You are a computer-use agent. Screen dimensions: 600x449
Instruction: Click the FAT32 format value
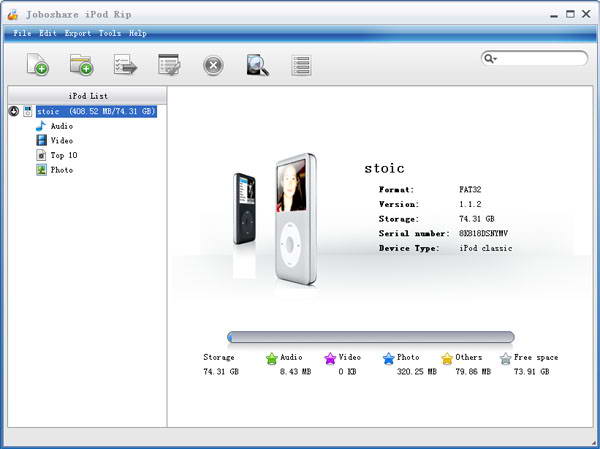pos(470,189)
